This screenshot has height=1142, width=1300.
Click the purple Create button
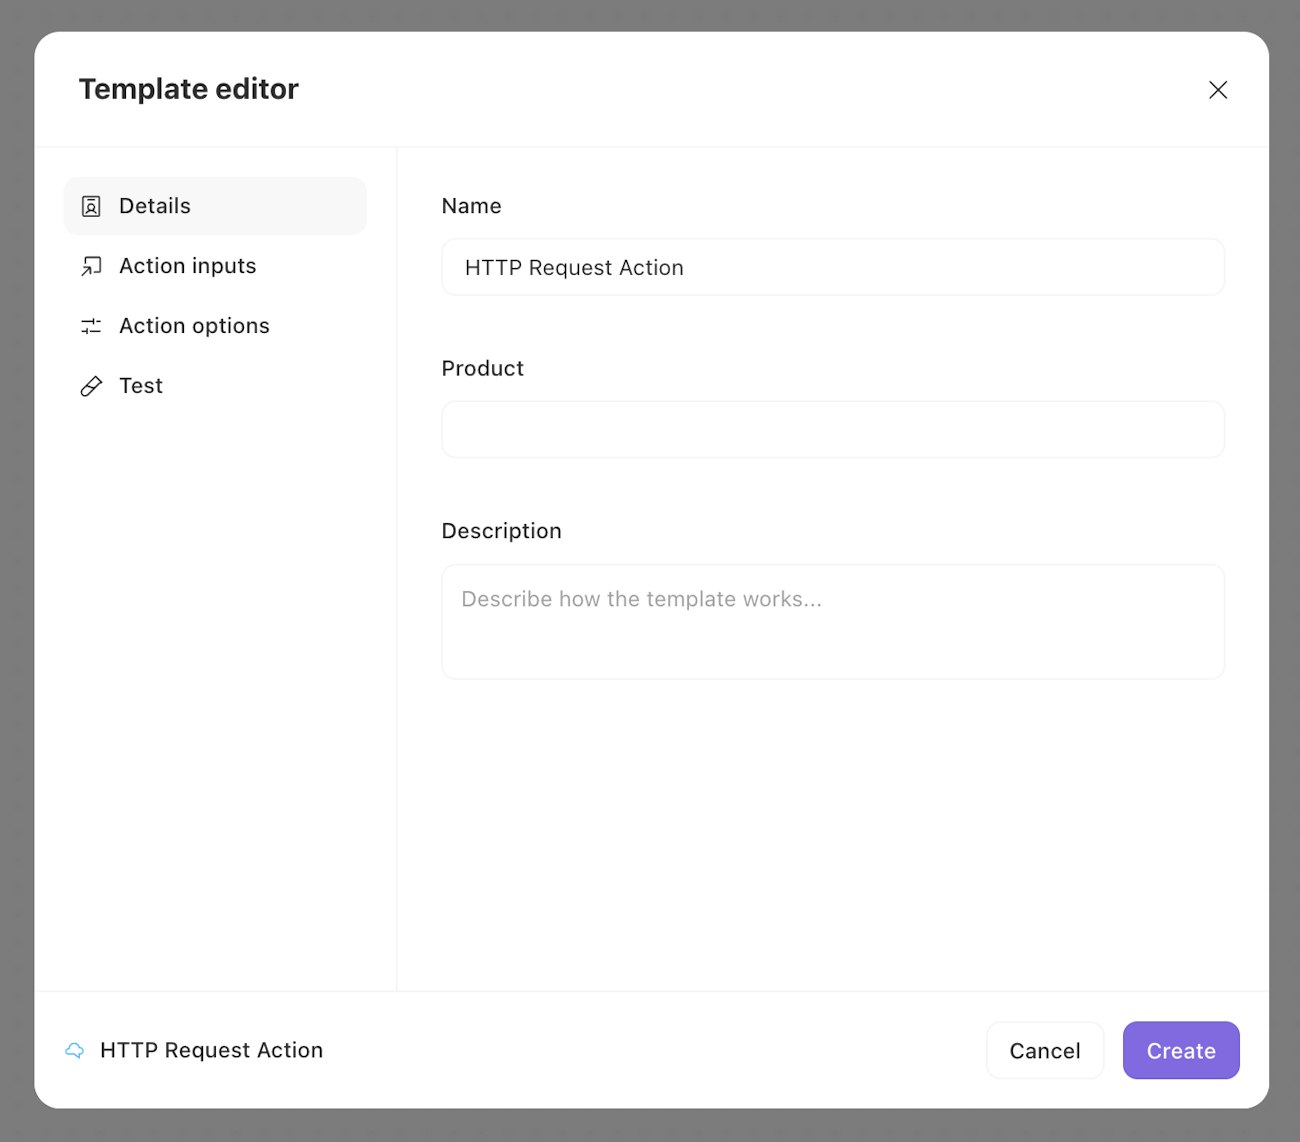[1180, 1050]
